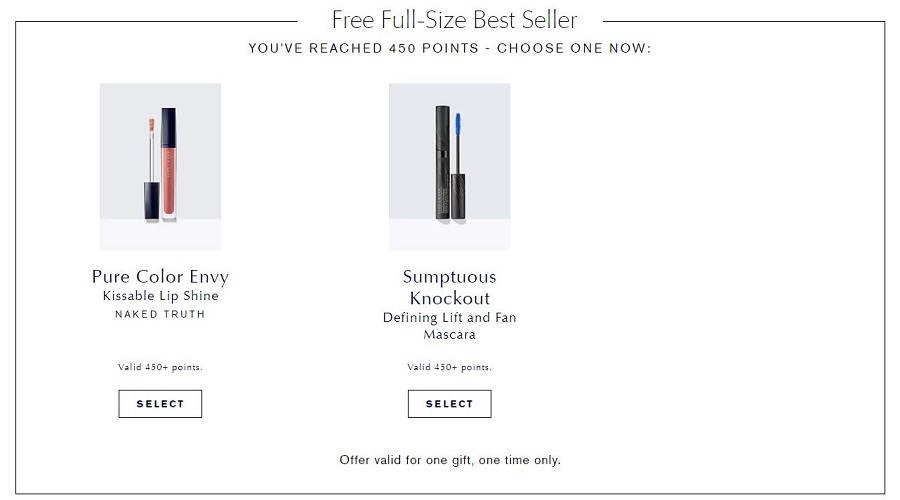Click the lip gloss applicator wand
Screen dimensions: 900x500
tap(152, 169)
